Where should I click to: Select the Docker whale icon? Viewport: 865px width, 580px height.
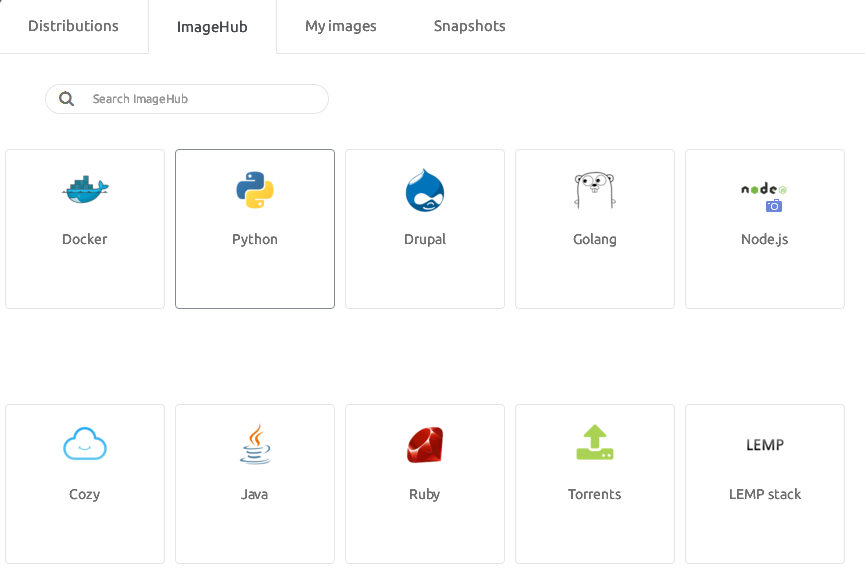click(85, 190)
